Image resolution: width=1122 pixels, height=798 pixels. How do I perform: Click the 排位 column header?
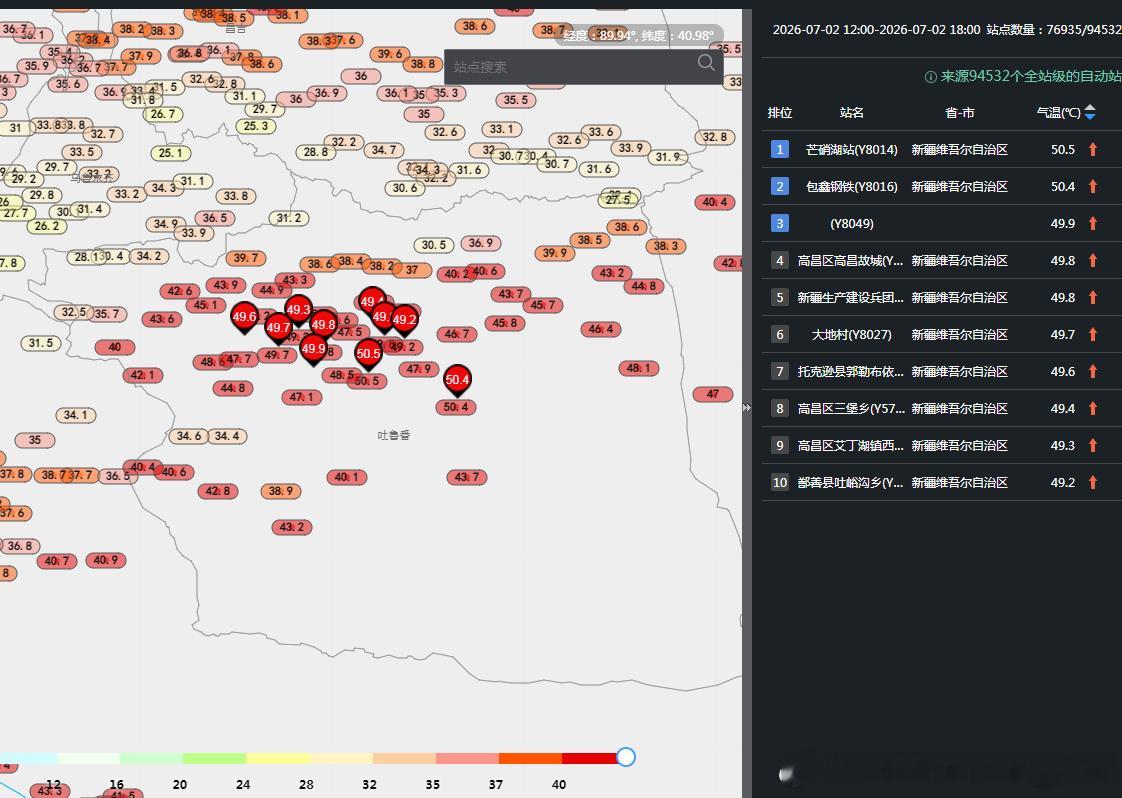point(779,112)
